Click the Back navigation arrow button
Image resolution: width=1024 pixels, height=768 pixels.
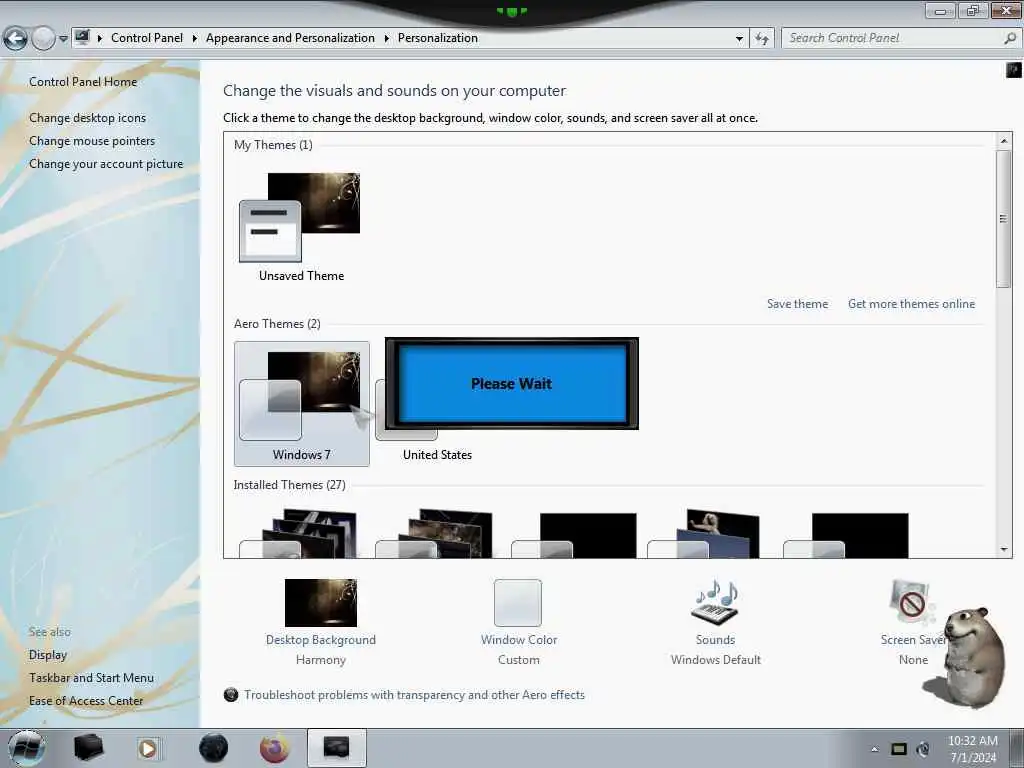coord(16,39)
